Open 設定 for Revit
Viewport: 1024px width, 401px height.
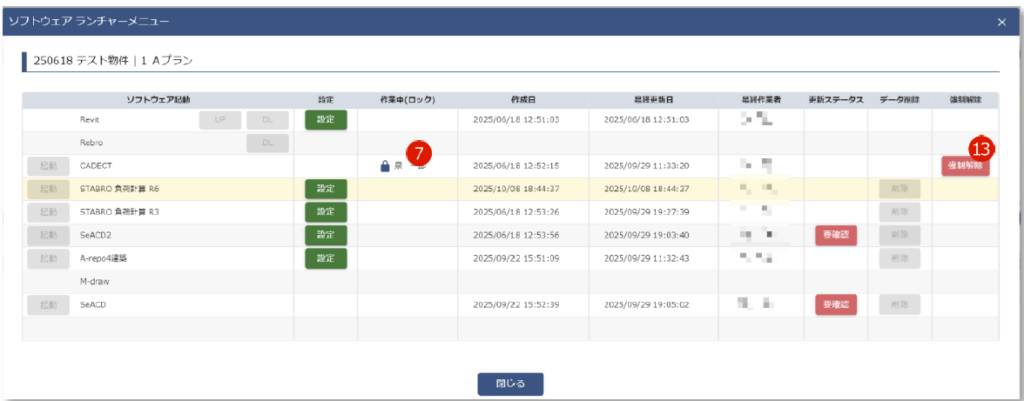tap(325, 119)
